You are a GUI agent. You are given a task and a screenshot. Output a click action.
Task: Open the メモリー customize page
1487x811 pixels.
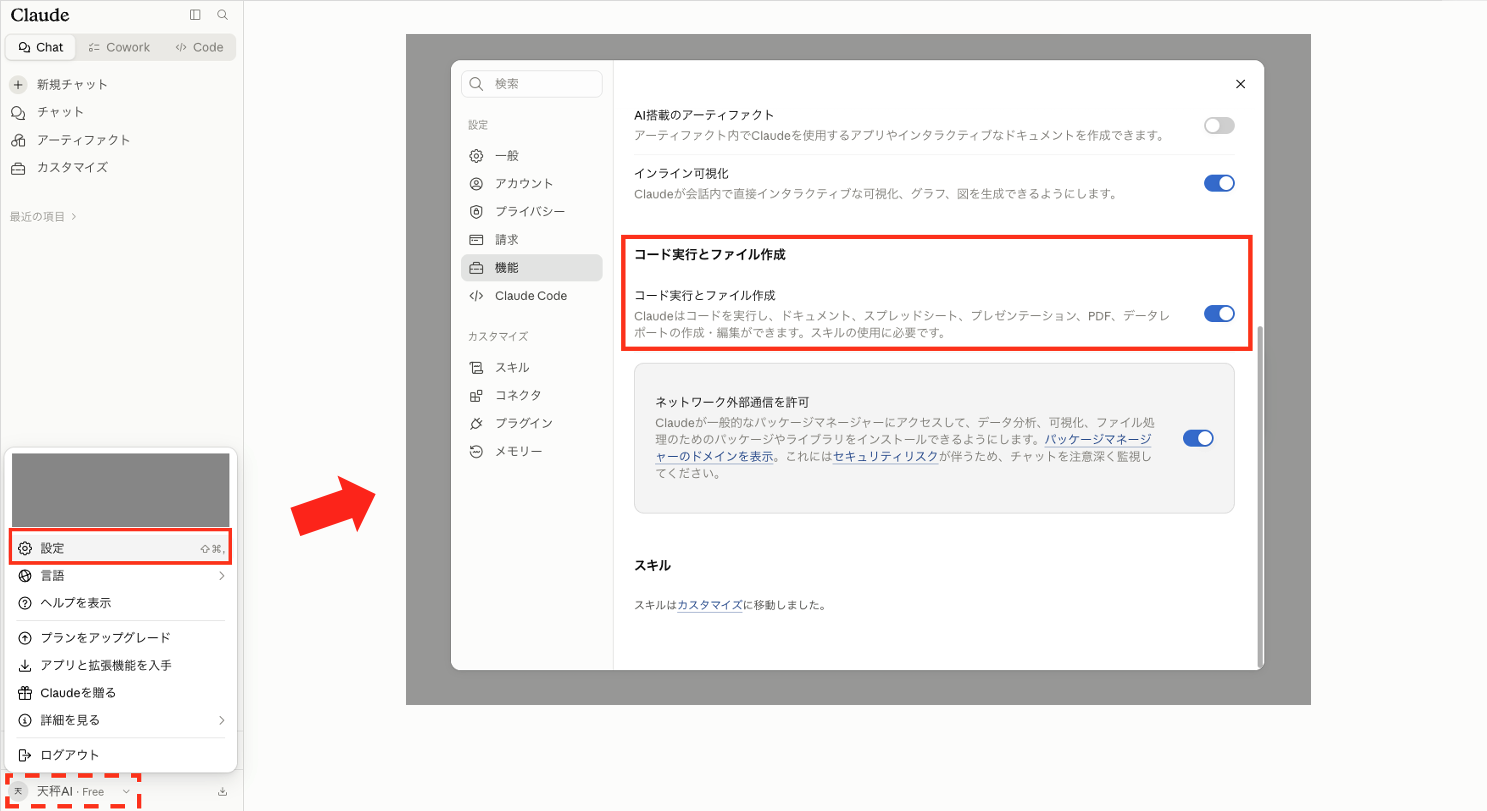[x=532, y=452]
